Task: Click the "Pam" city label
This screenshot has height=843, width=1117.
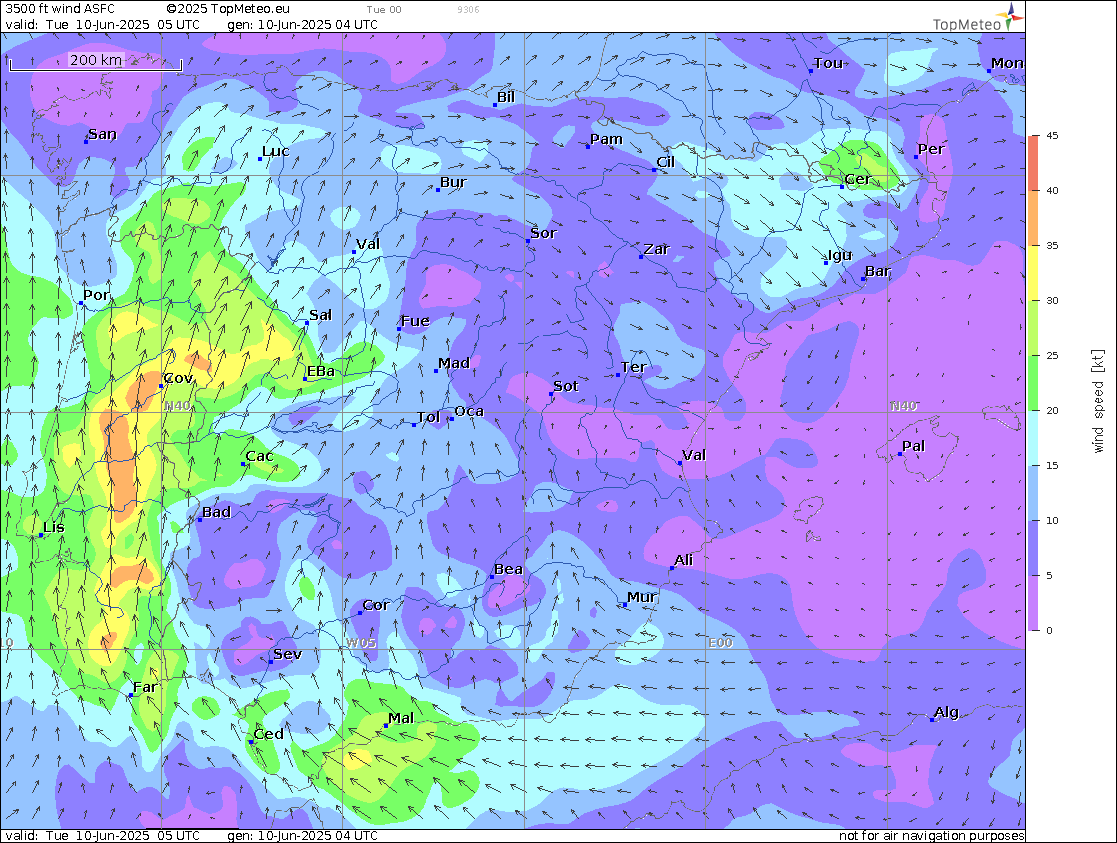Action: point(606,139)
